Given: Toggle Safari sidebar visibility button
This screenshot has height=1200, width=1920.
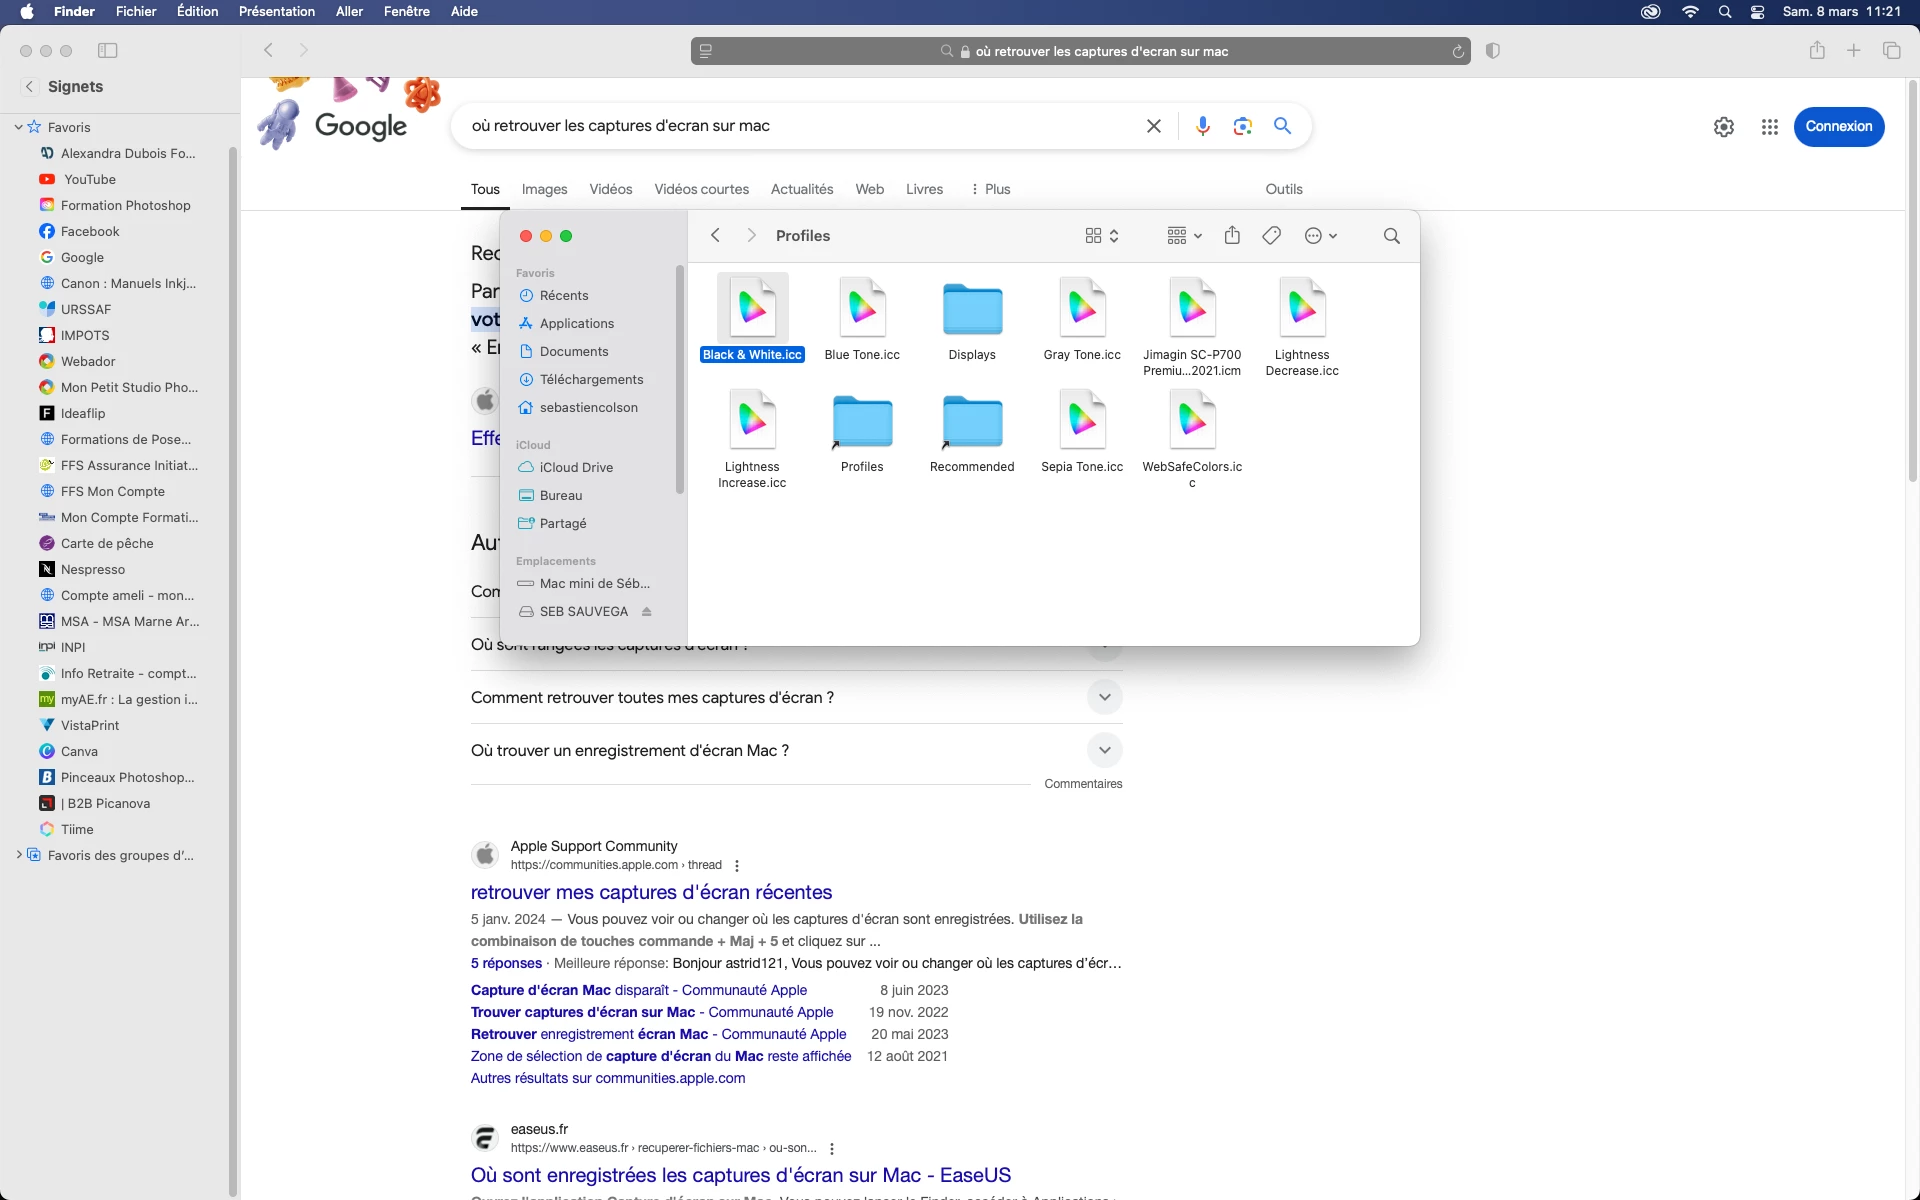Looking at the screenshot, I should pos(108,51).
